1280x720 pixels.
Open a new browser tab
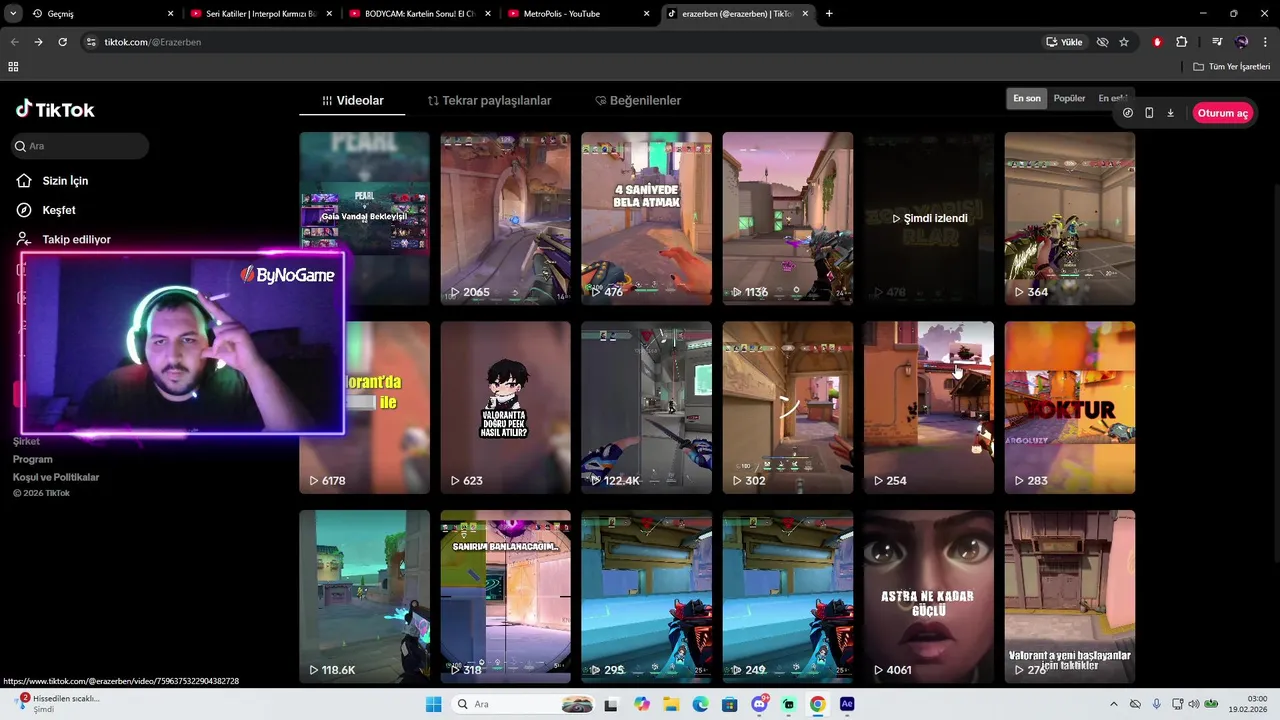coord(829,14)
